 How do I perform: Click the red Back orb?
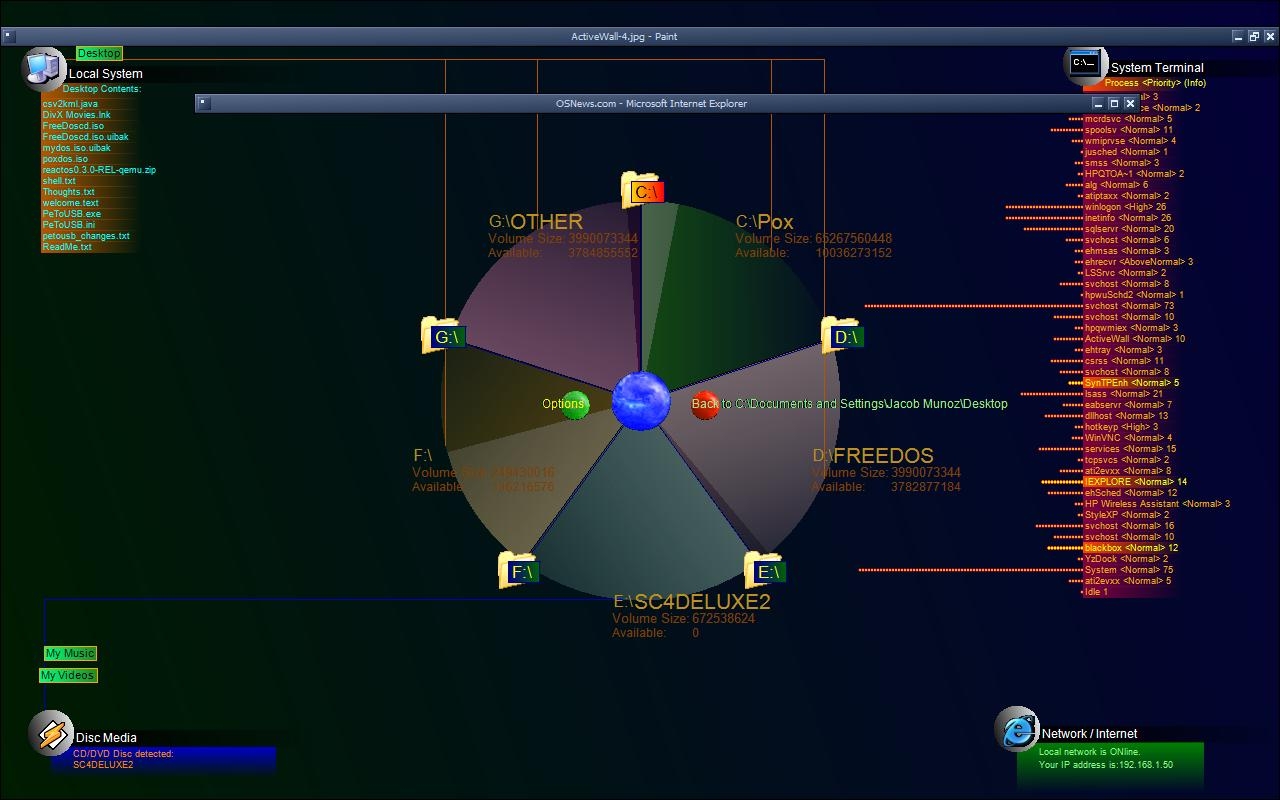click(x=705, y=405)
